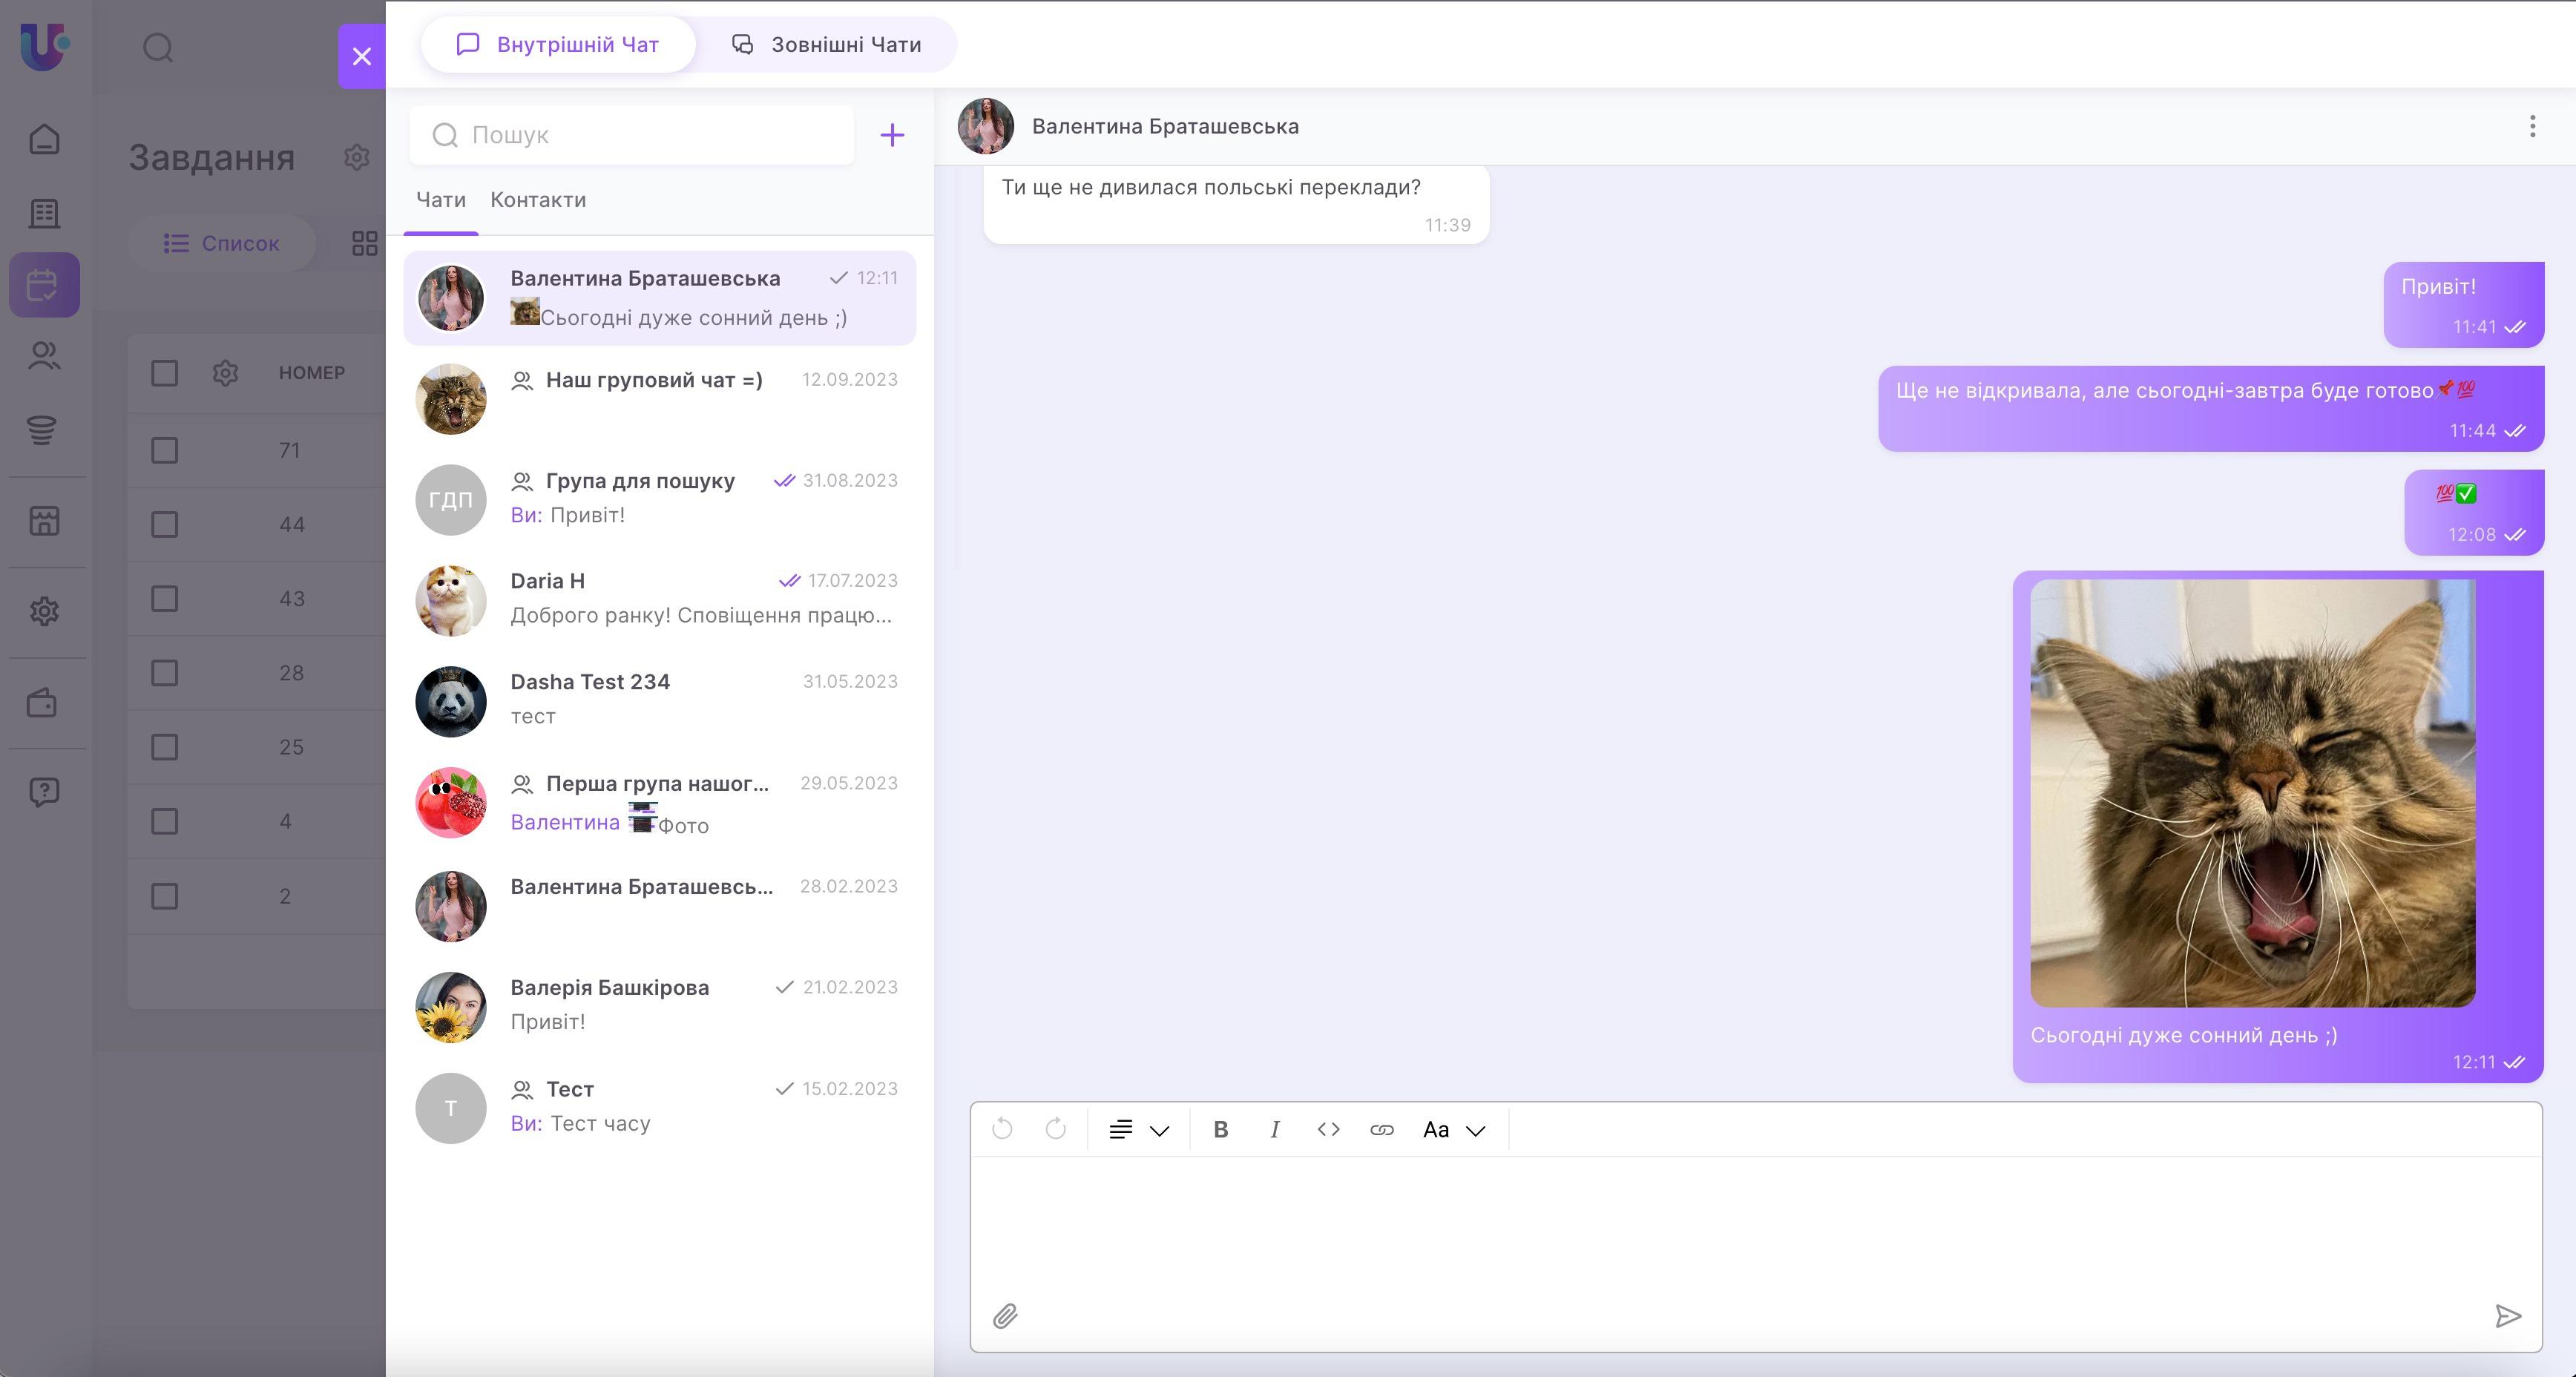Switch to Зовнішні Чати tab
2576x1377 pixels.
pyautogui.click(x=827, y=45)
